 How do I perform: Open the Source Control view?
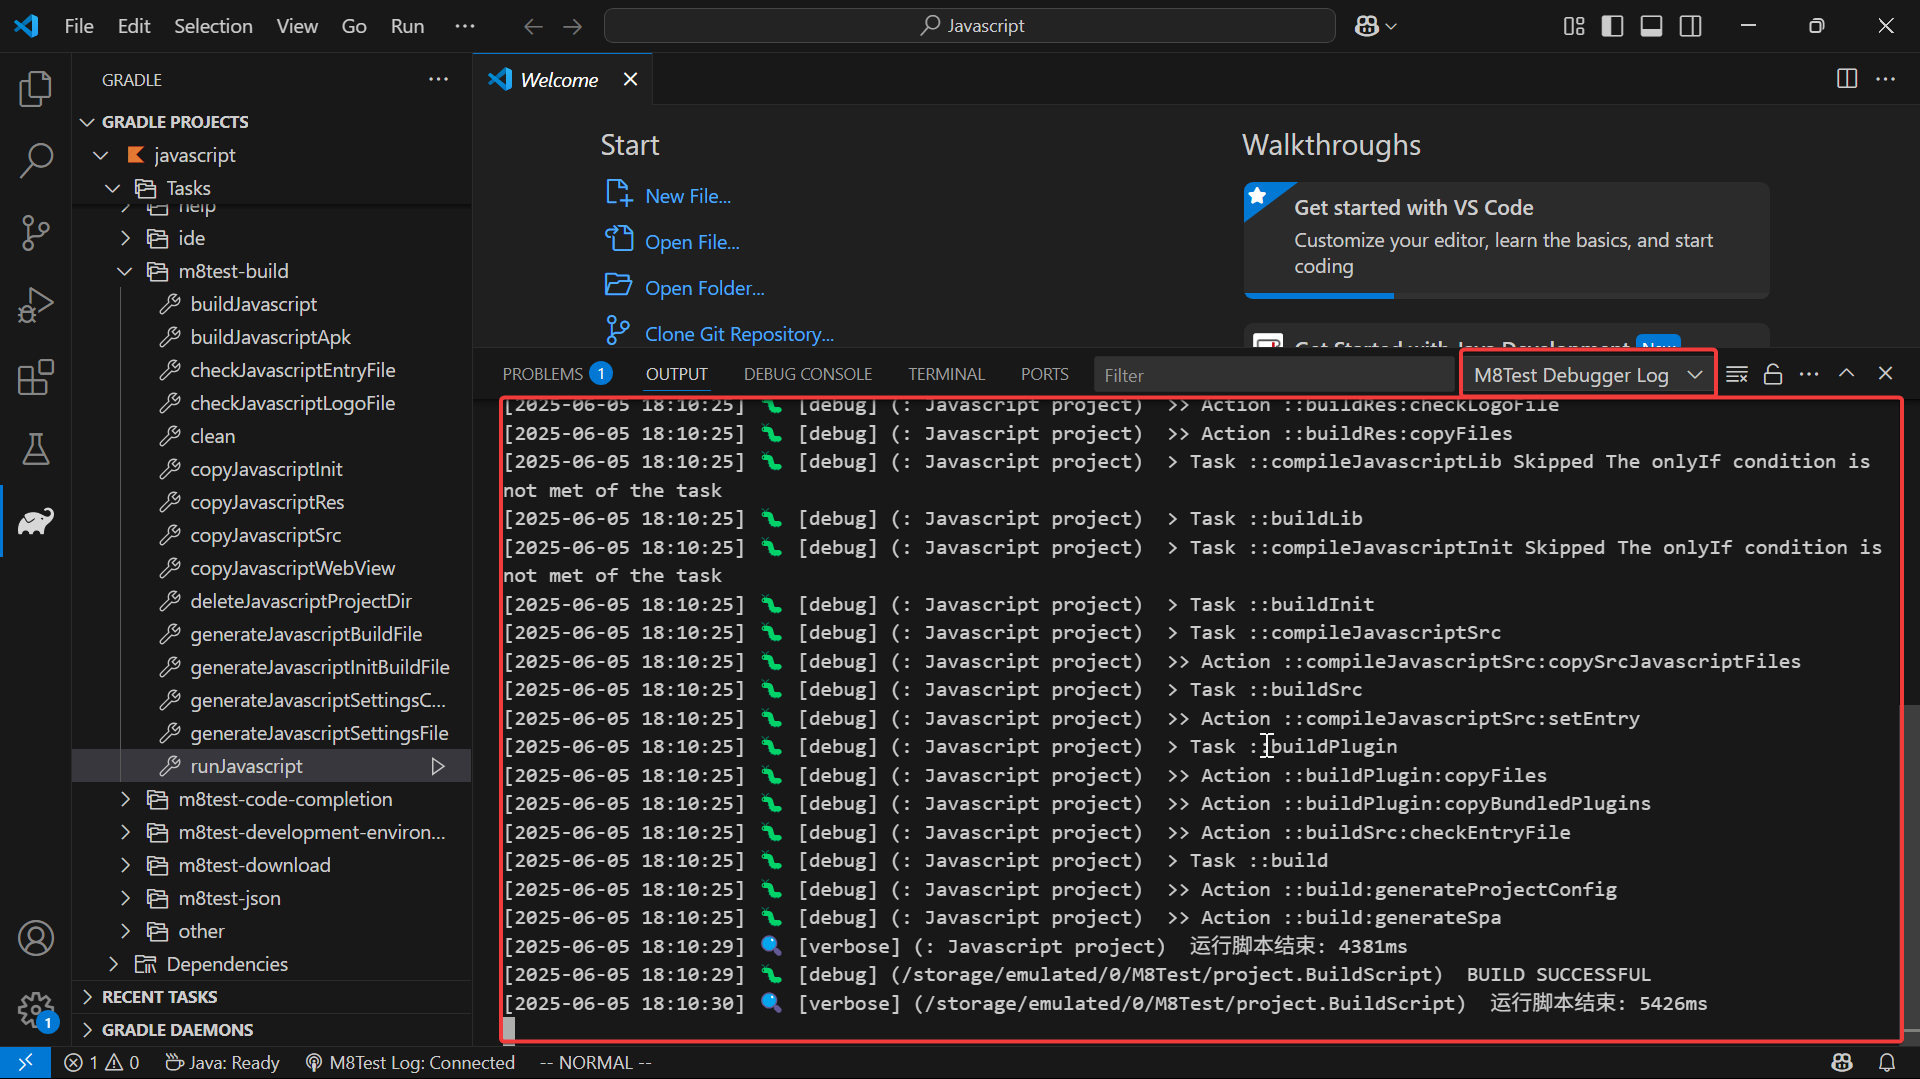36,232
